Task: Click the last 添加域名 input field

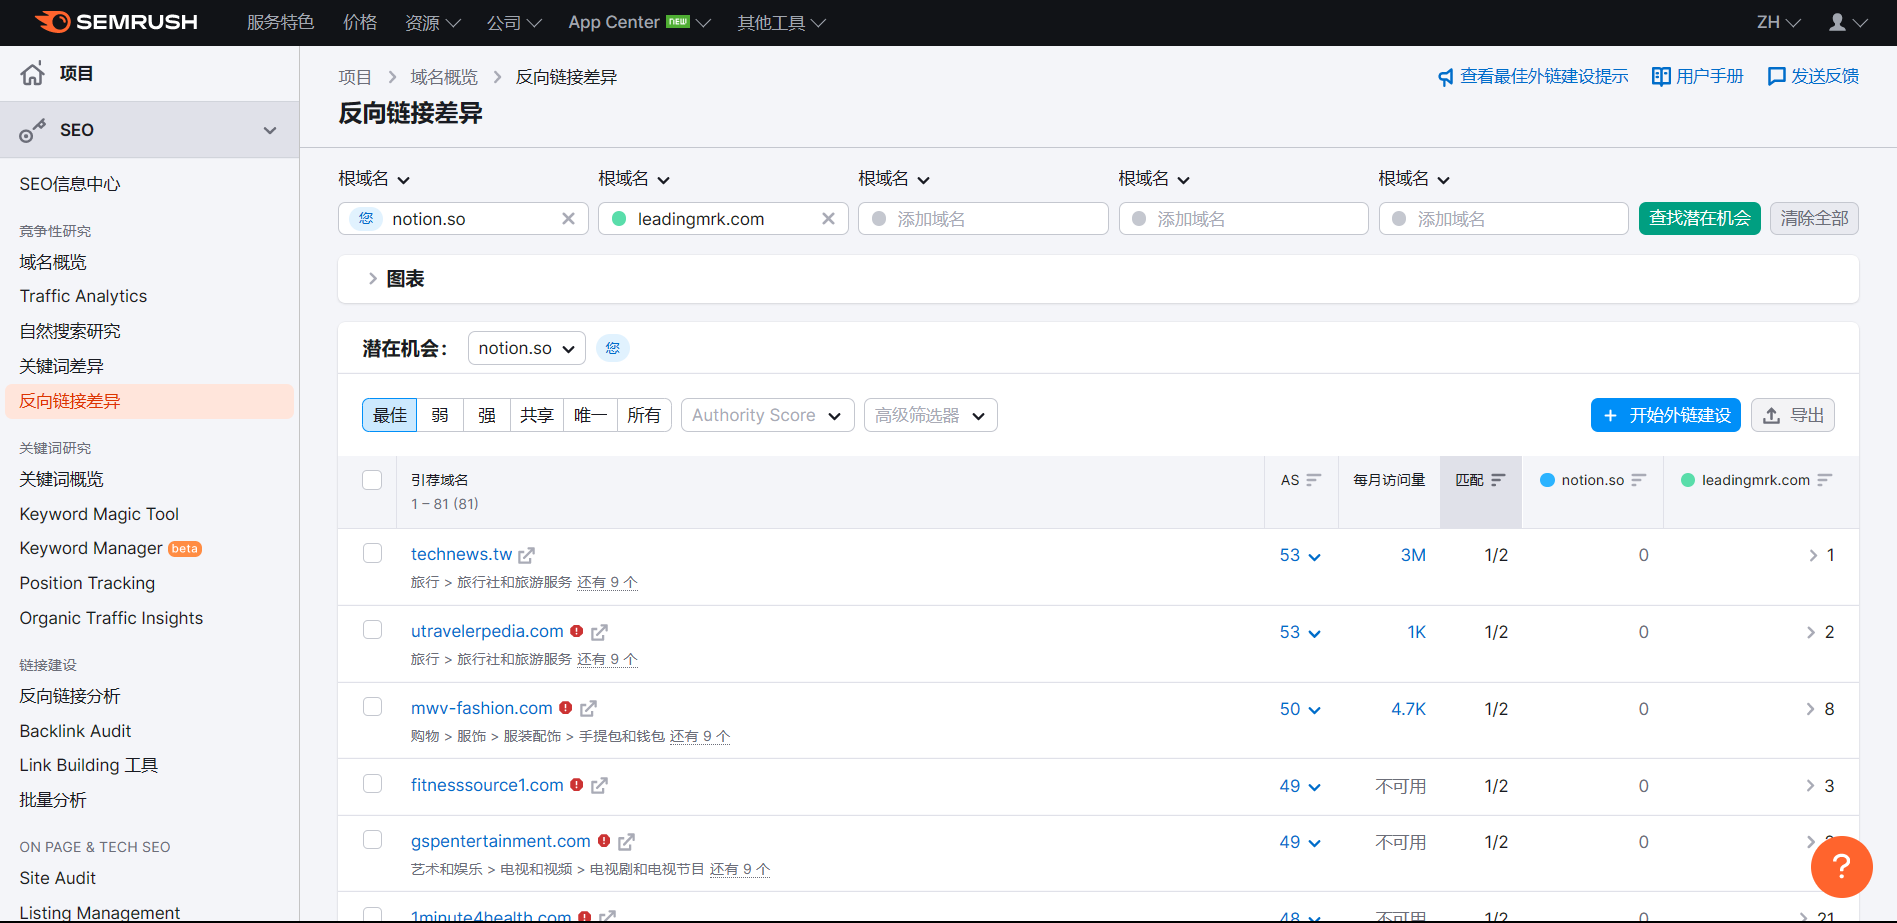Action: 1503,219
